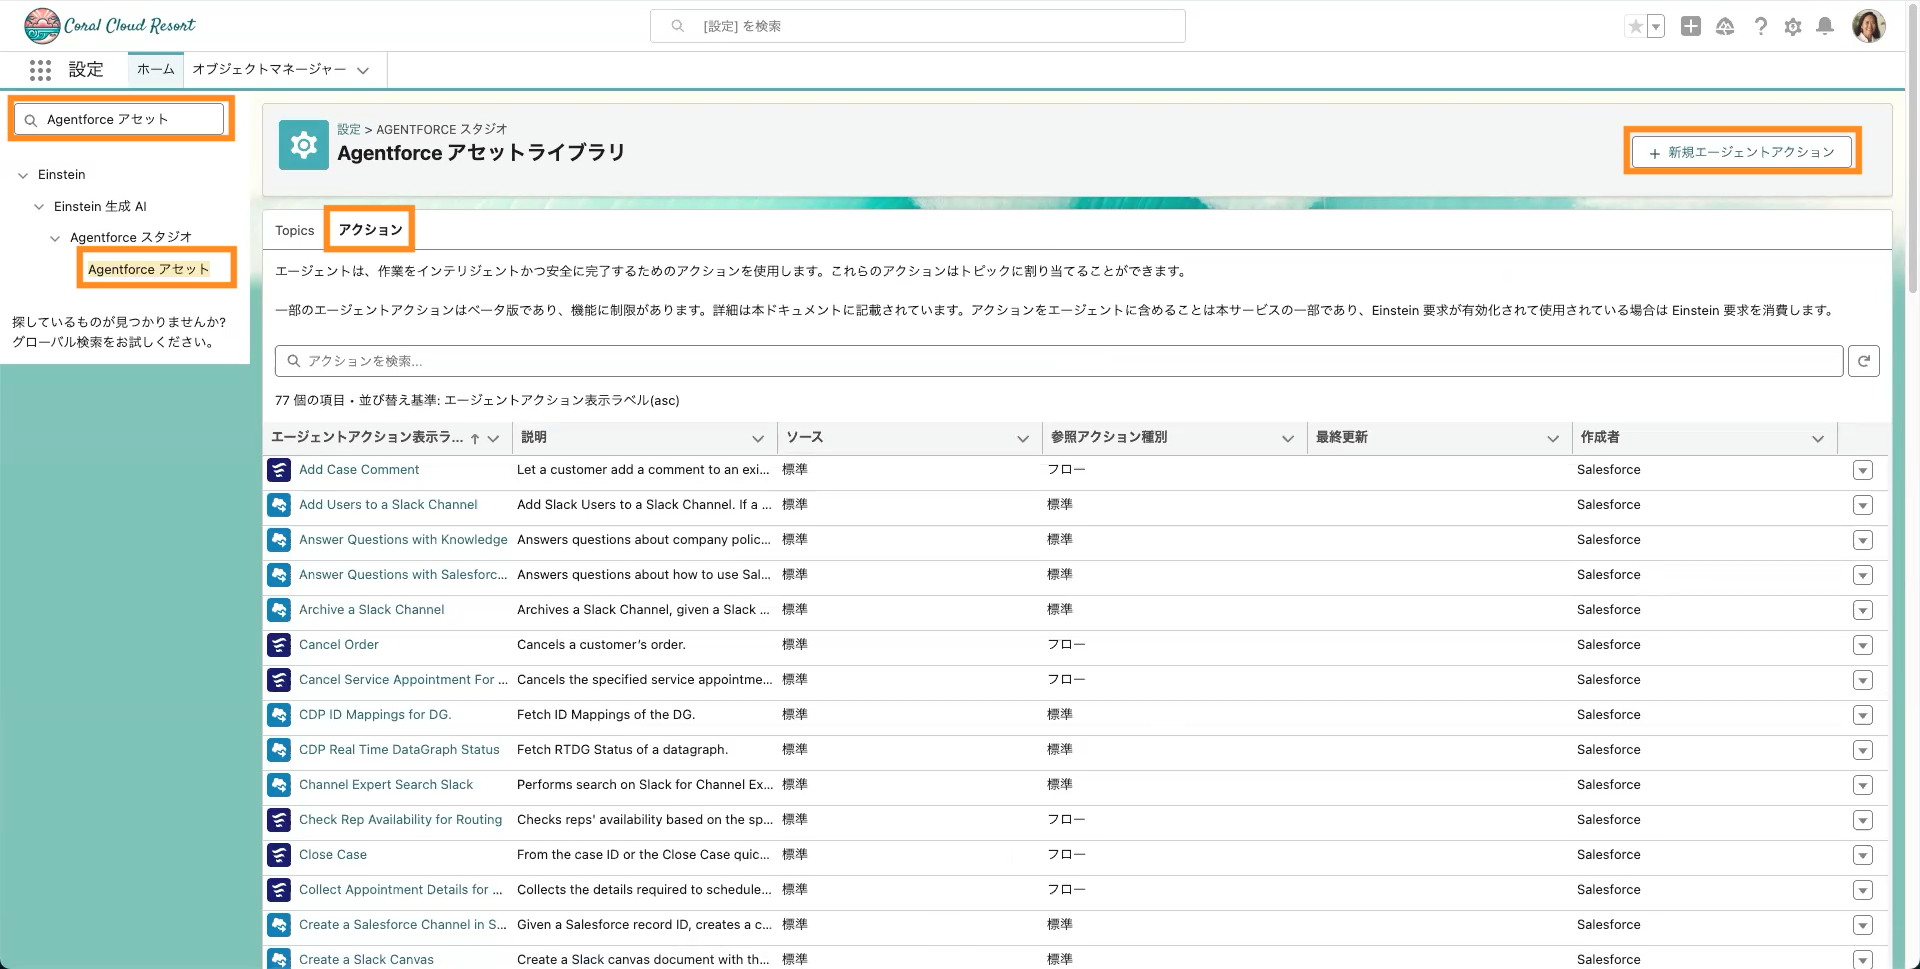Click the Collect Appointment Details flow icon

point(279,890)
